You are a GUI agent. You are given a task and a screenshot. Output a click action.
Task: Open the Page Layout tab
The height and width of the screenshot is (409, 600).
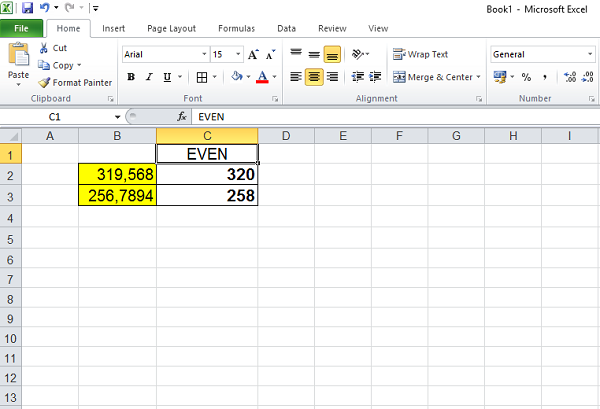click(171, 29)
